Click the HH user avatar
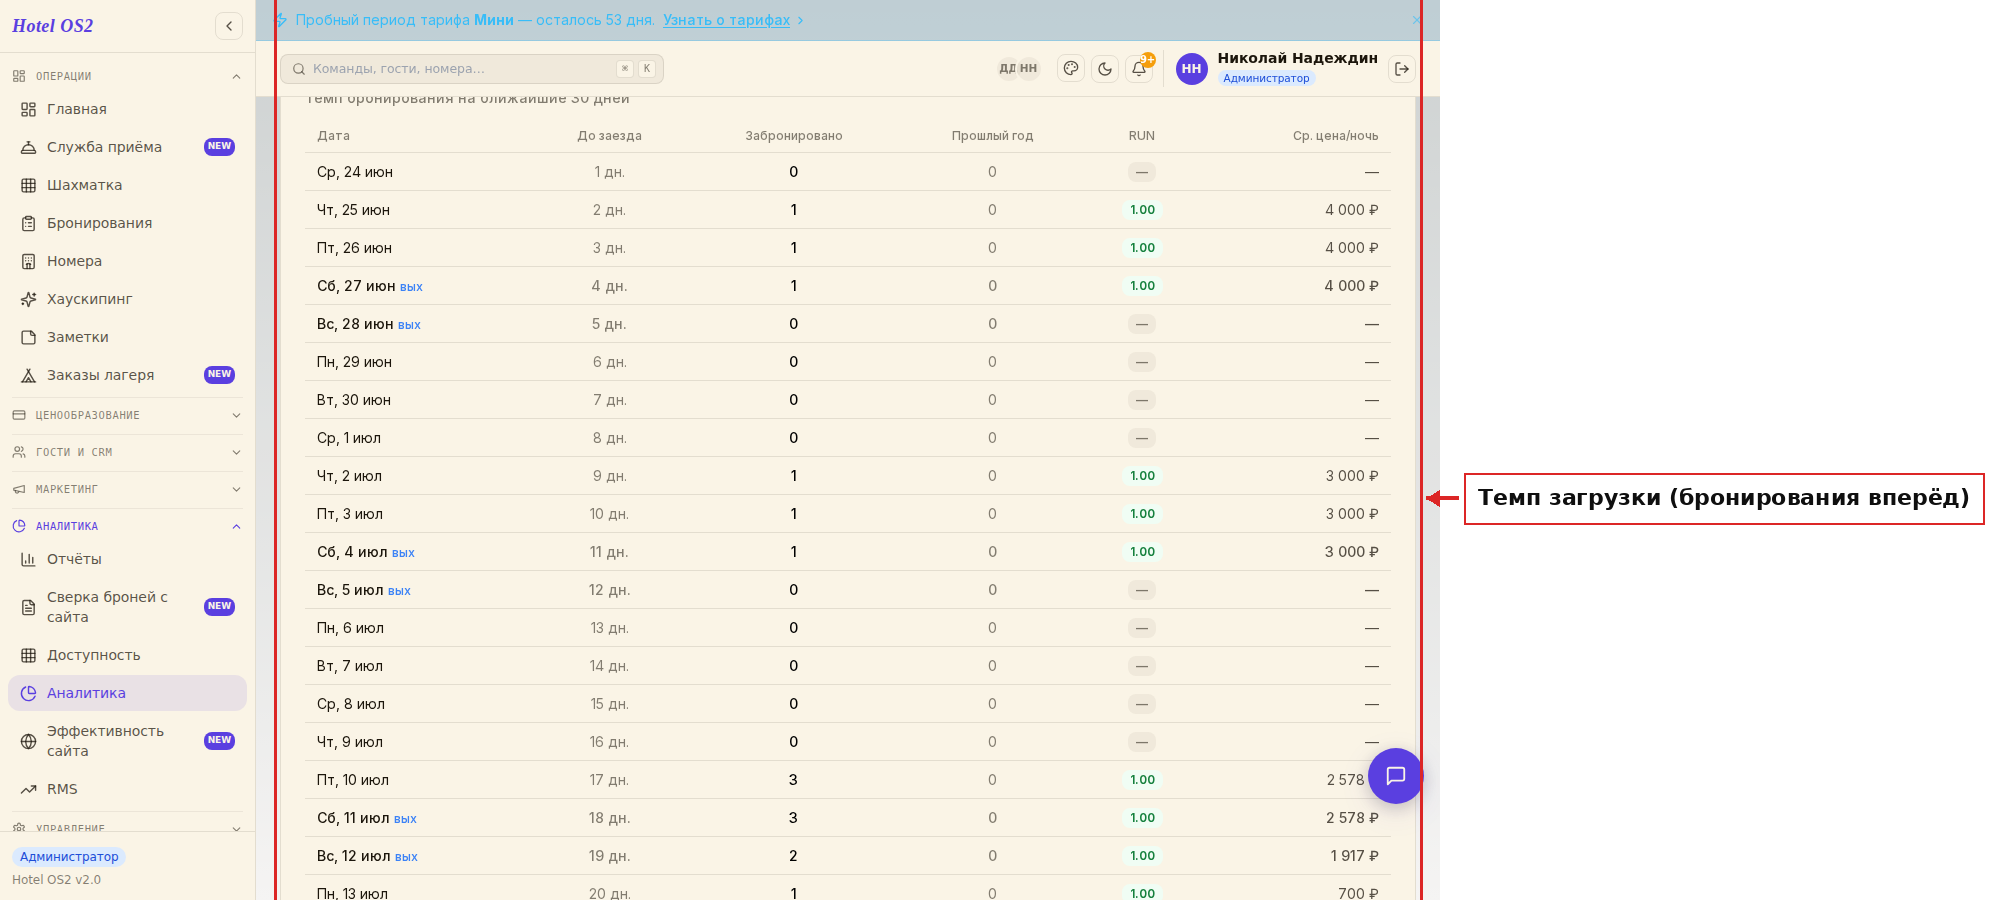The image size is (2008, 900). [x=1191, y=69]
